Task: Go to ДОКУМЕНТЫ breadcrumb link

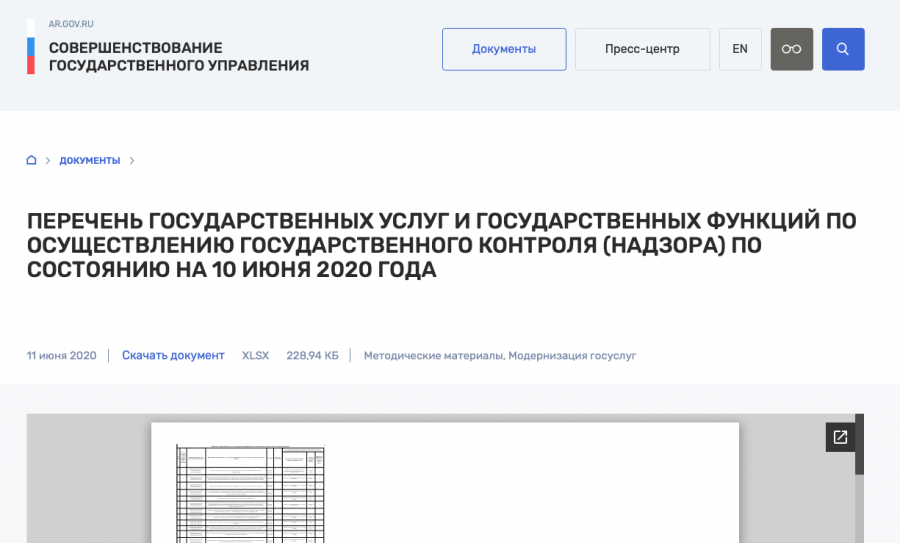Action: click(x=89, y=160)
